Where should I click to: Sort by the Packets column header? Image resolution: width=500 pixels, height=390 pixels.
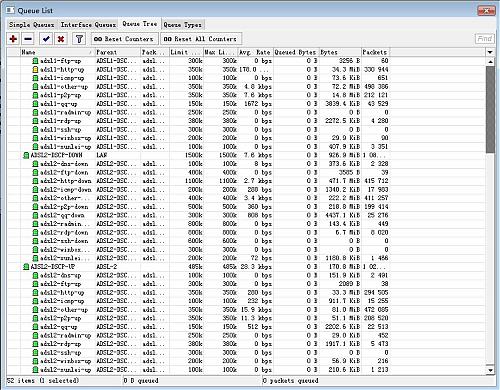tap(375, 52)
